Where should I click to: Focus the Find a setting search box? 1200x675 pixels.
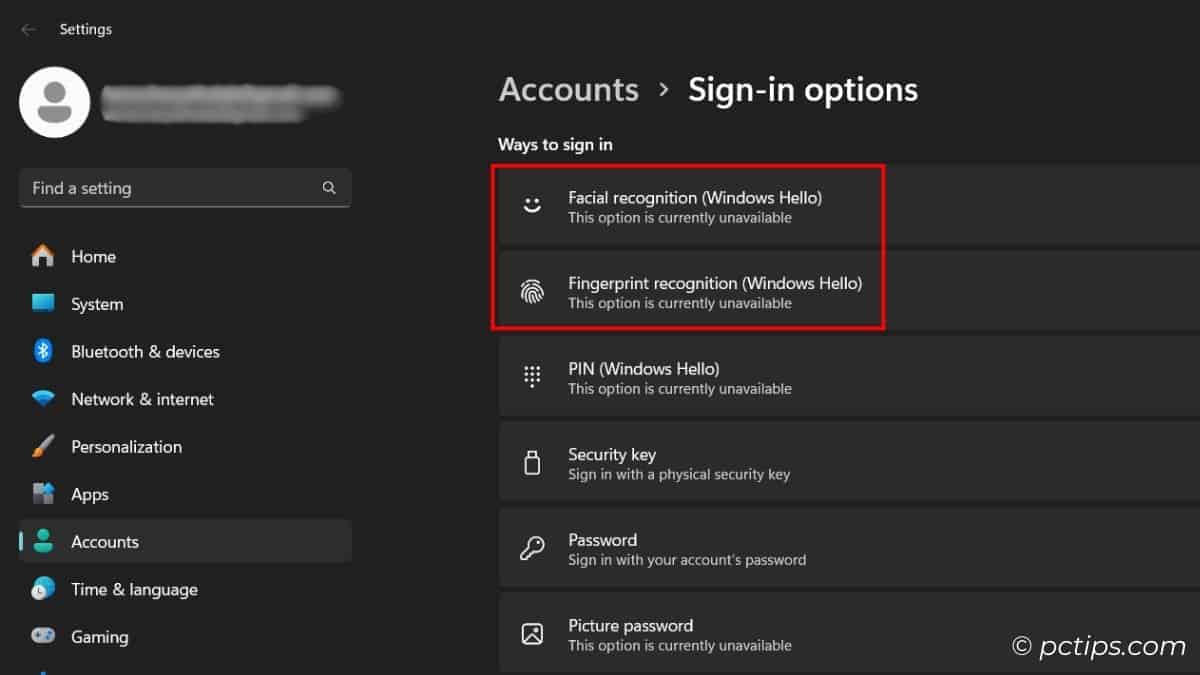coord(170,188)
